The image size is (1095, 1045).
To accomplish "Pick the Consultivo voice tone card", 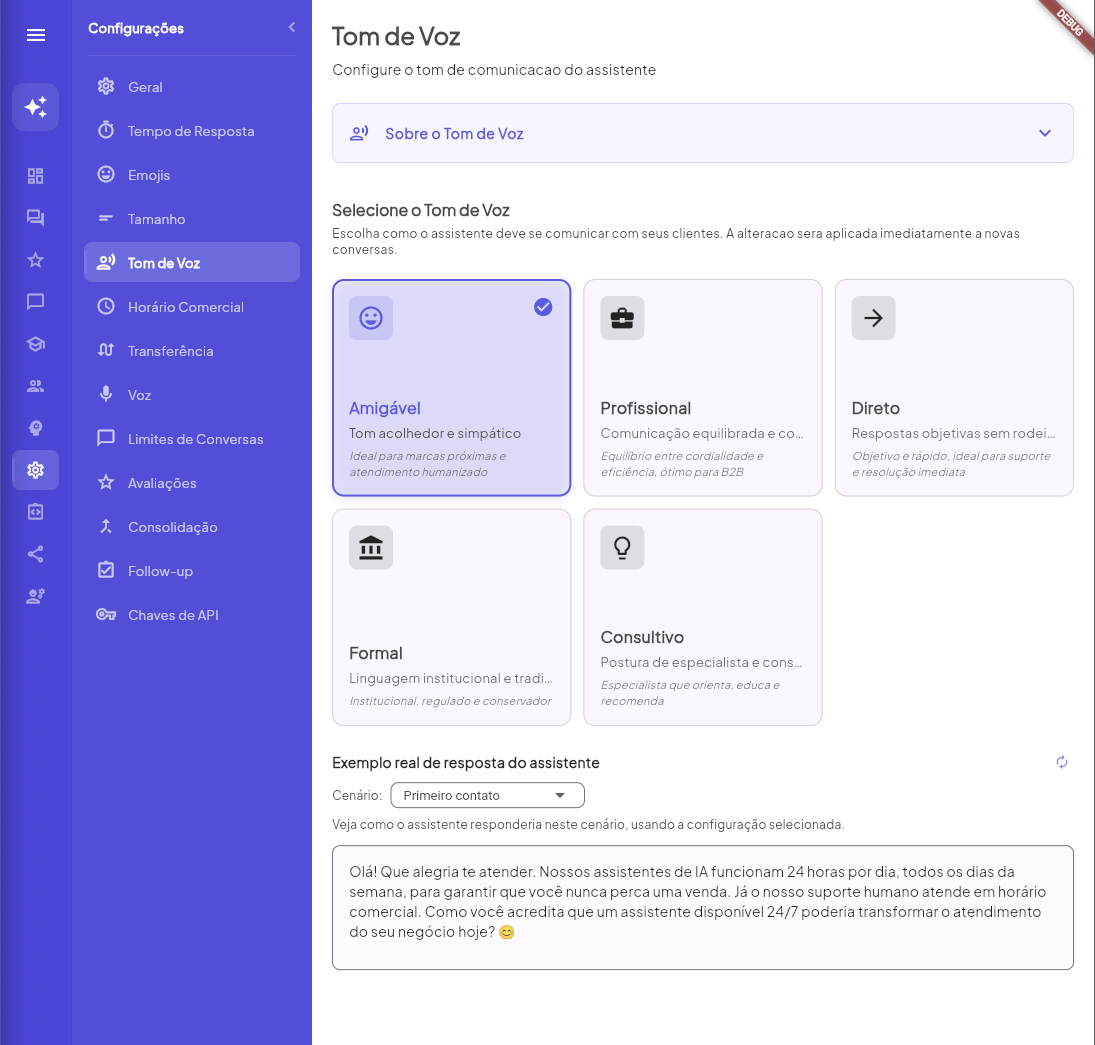I will [702, 617].
